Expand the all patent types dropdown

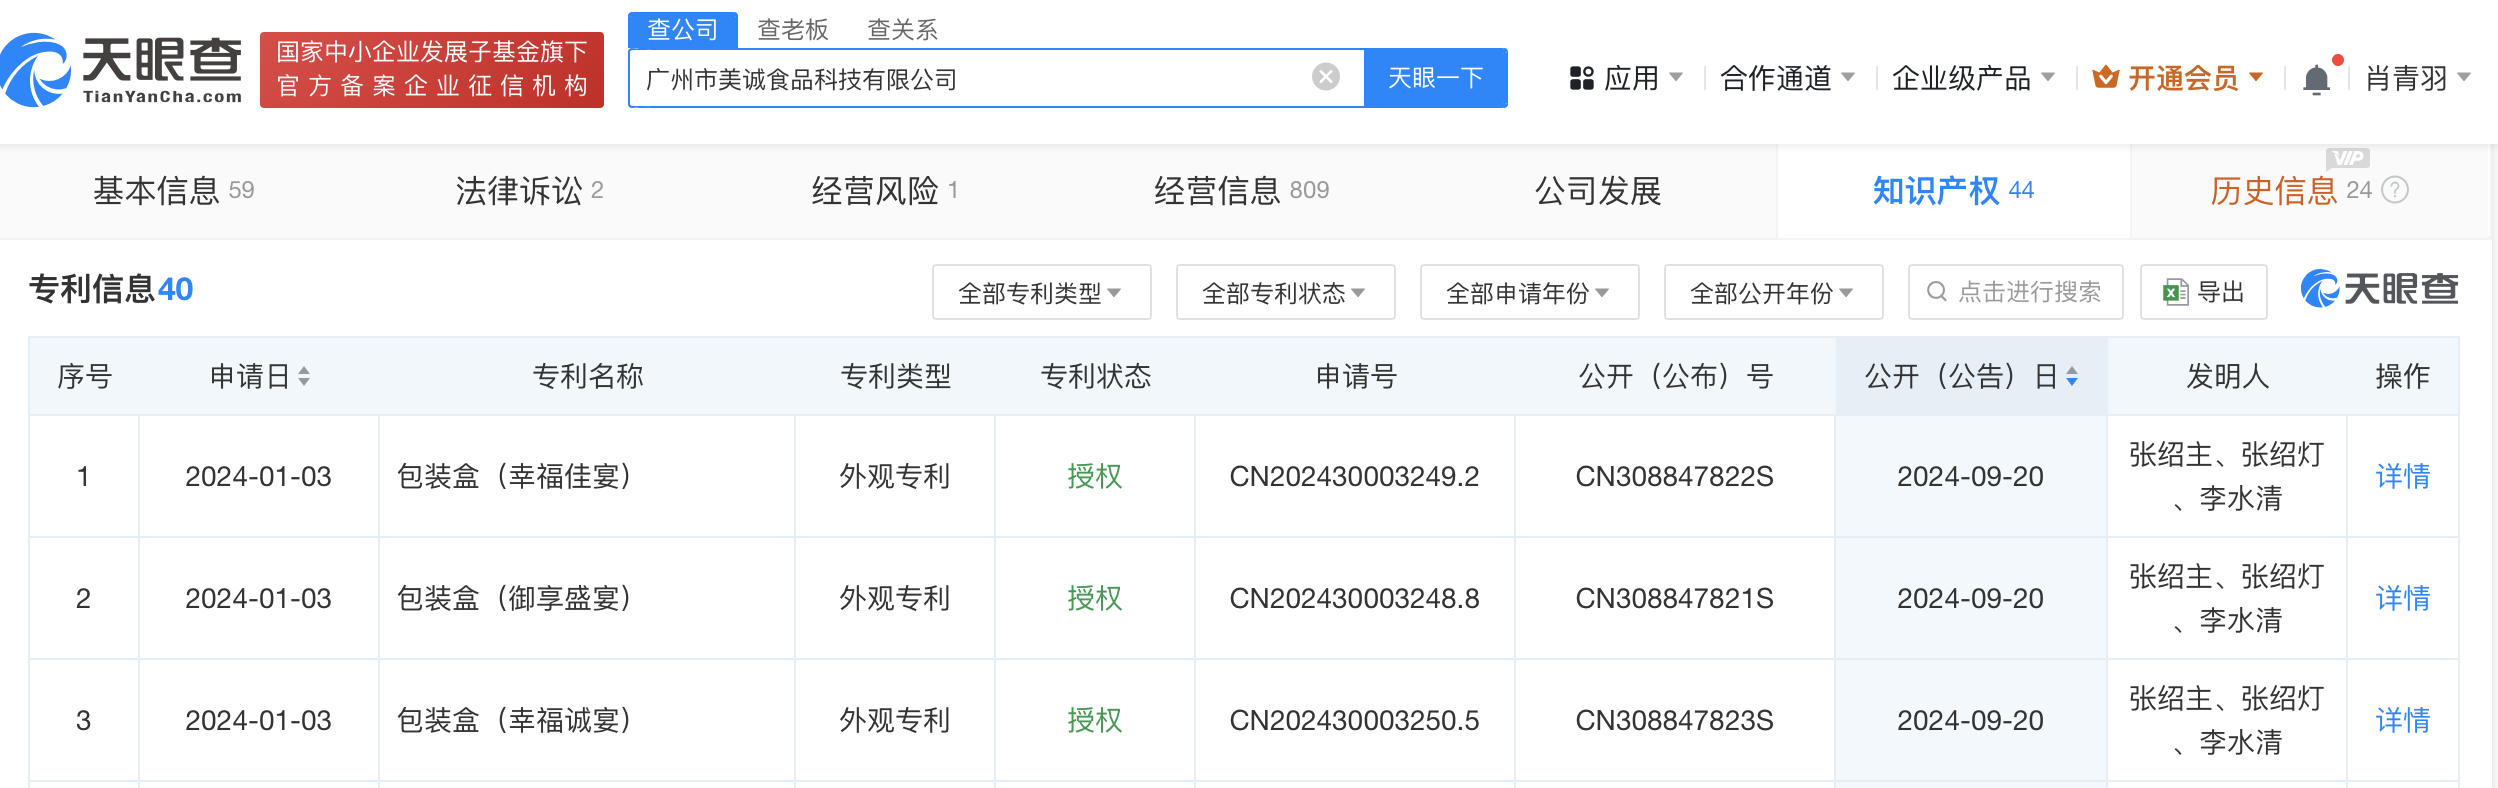(1041, 292)
